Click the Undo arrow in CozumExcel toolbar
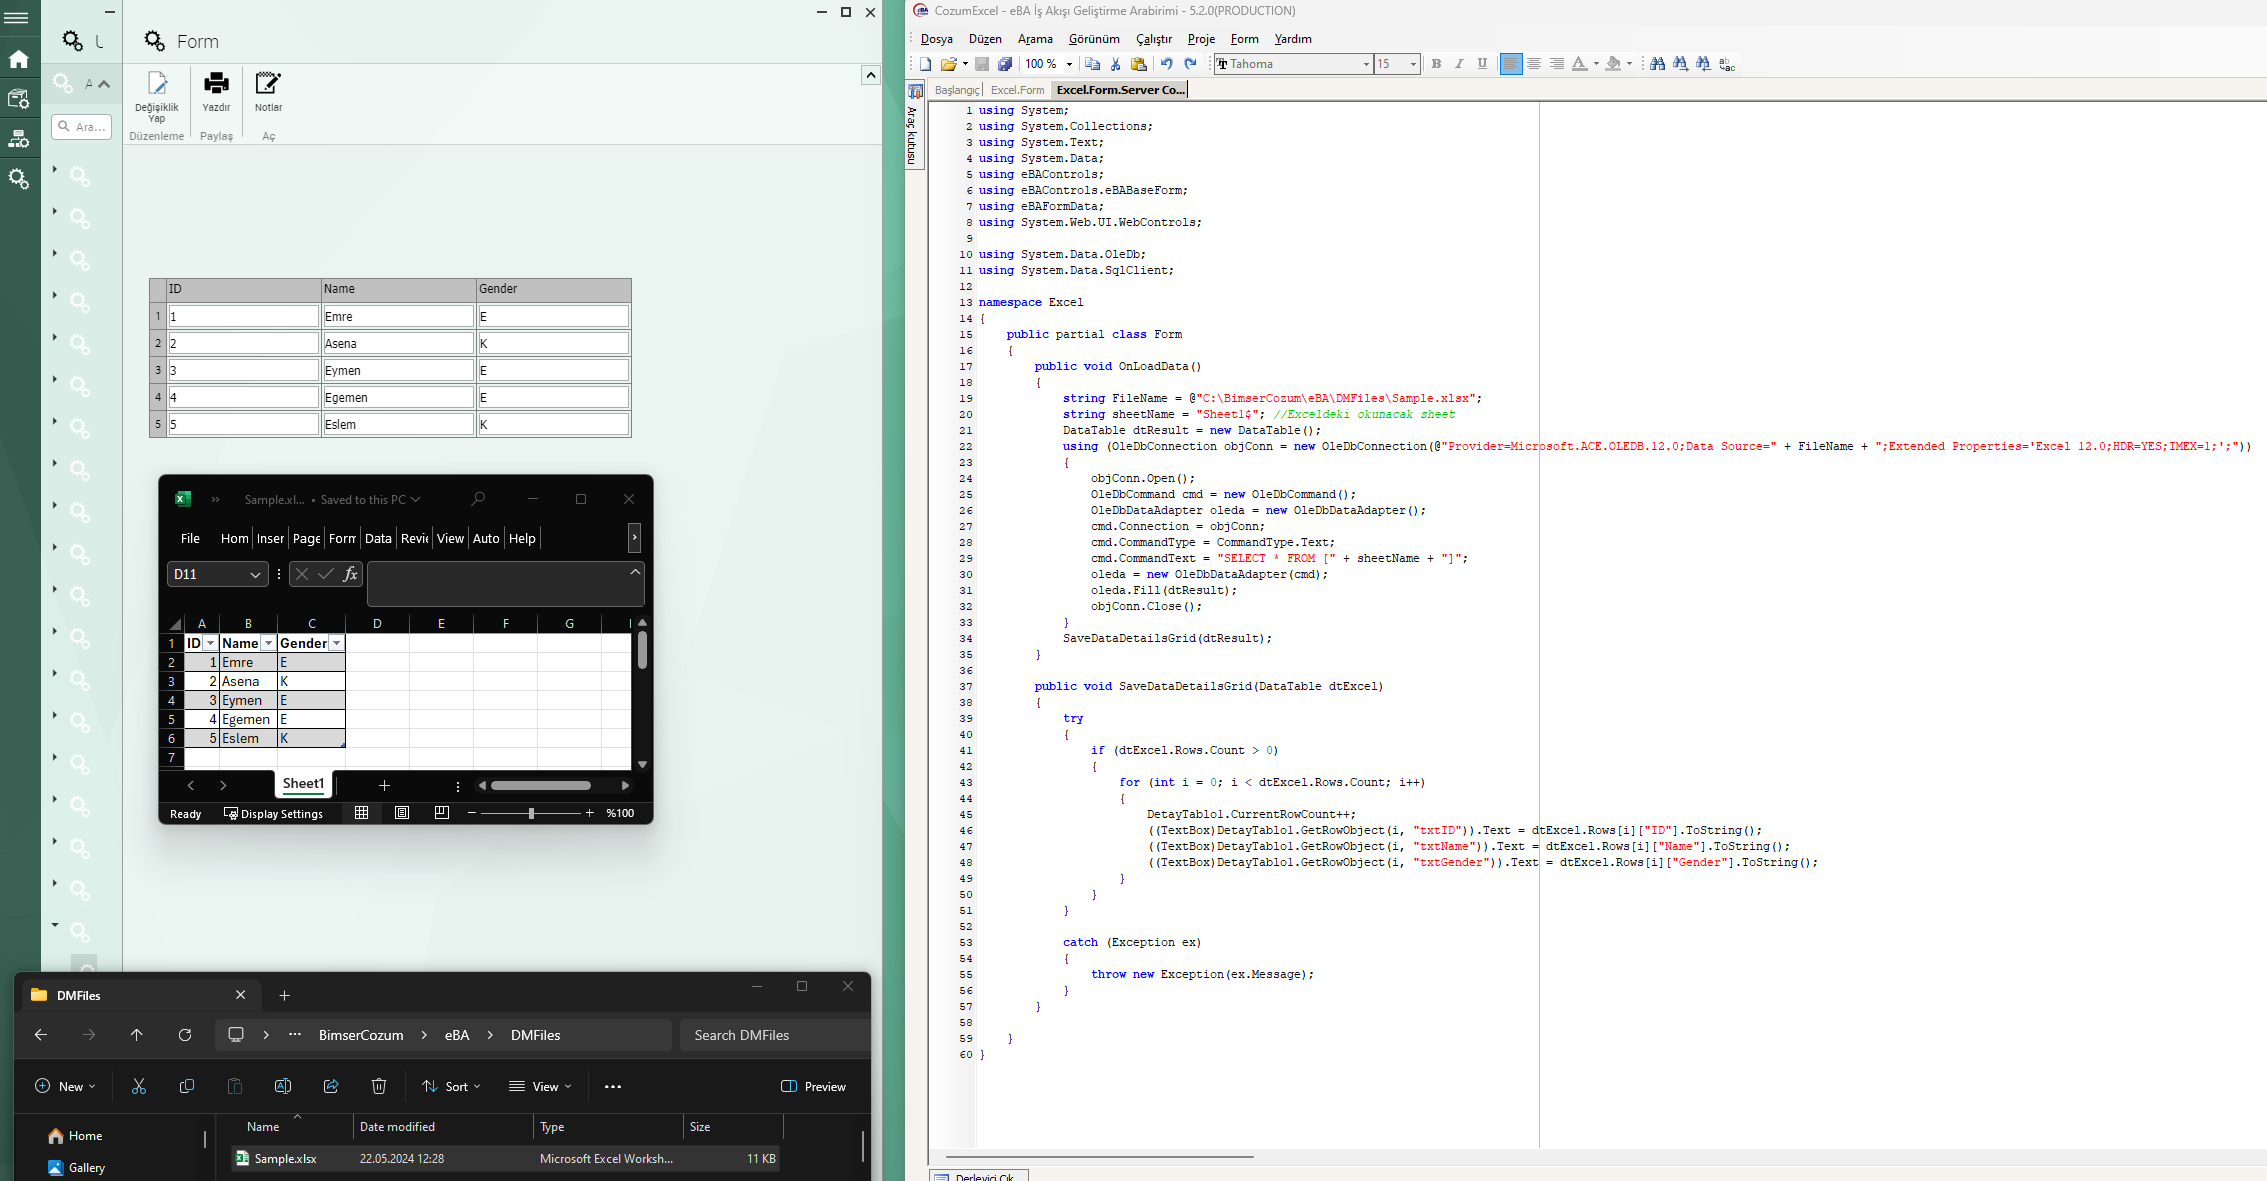Image resolution: width=2267 pixels, height=1181 pixels. click(1166, 64)
